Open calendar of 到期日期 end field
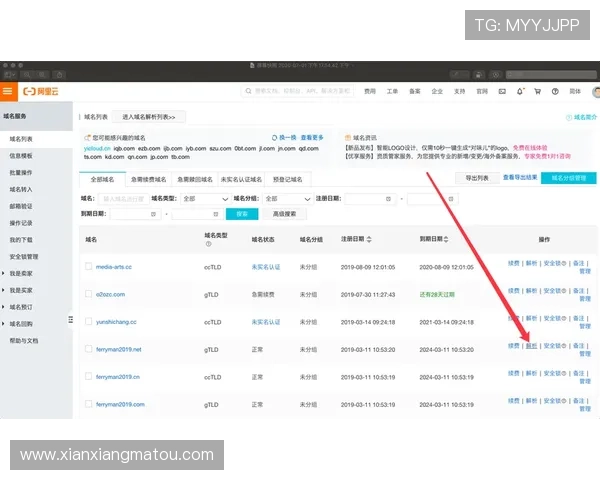The width and height of the screenshot is (600, 480). [216, 214]
